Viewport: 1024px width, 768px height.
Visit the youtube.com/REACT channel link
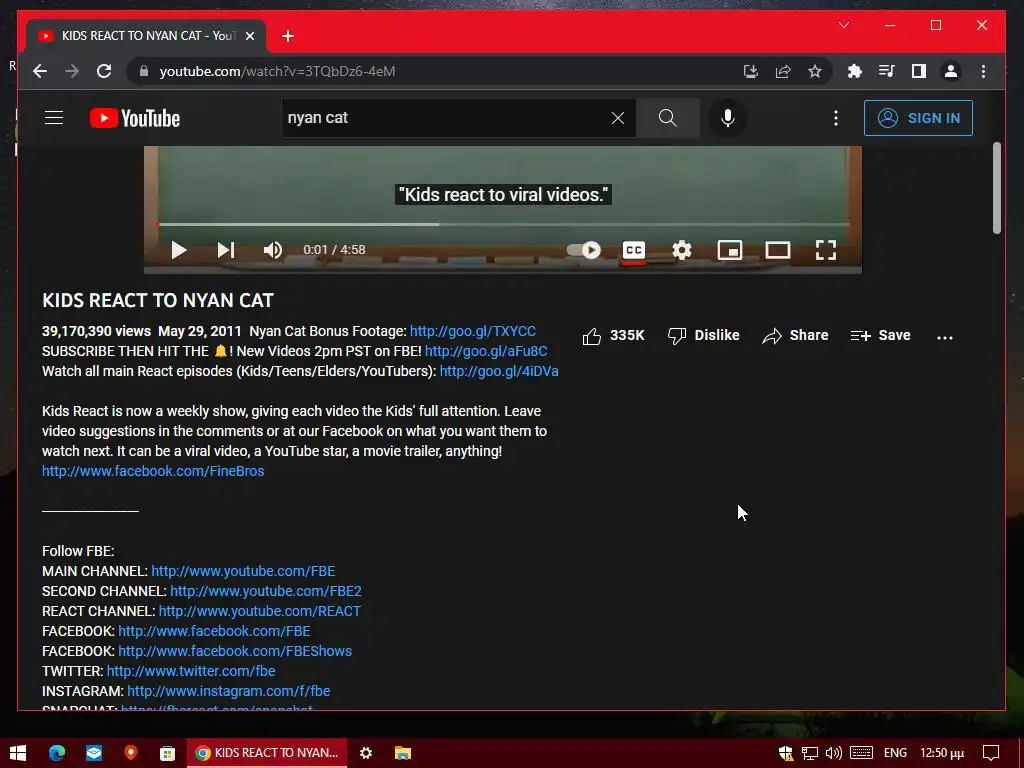(259, 611)
